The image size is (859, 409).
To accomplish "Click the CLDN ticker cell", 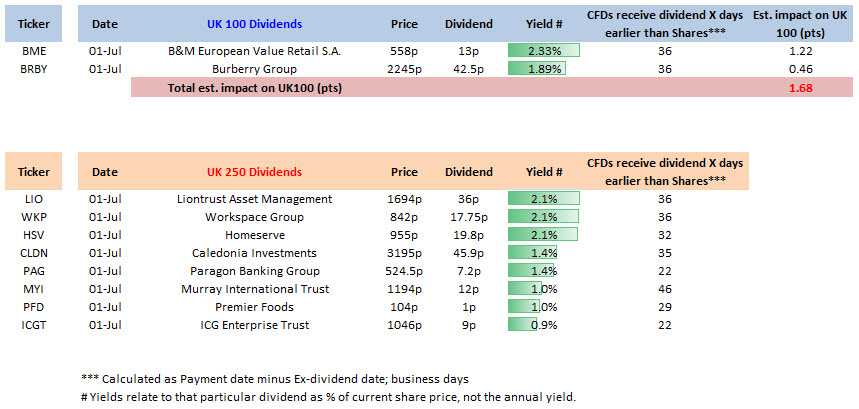I will tap(33, 253).
